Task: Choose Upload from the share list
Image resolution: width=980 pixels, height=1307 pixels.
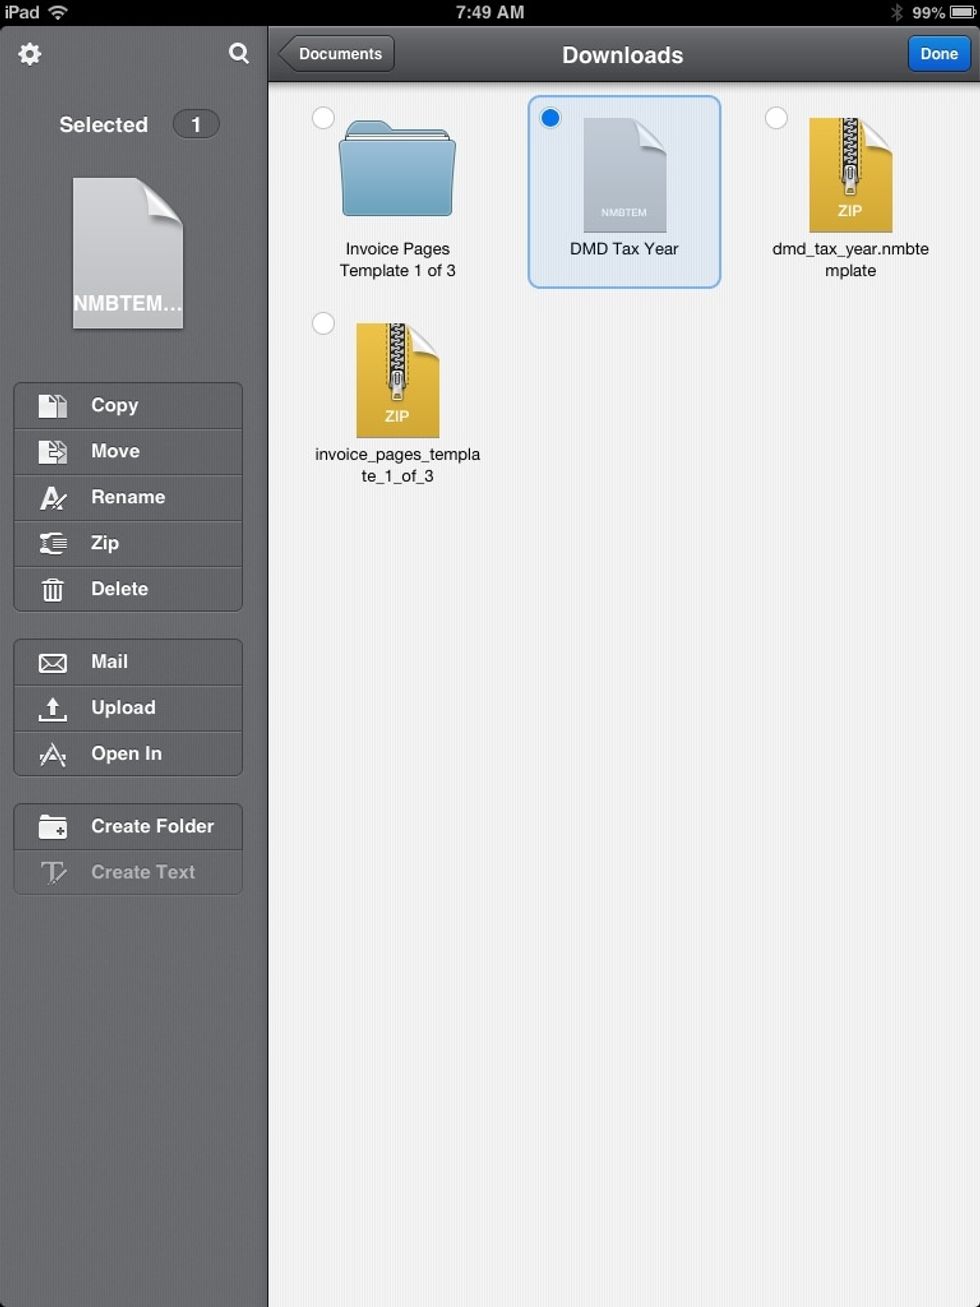Action: pos(128,708)
